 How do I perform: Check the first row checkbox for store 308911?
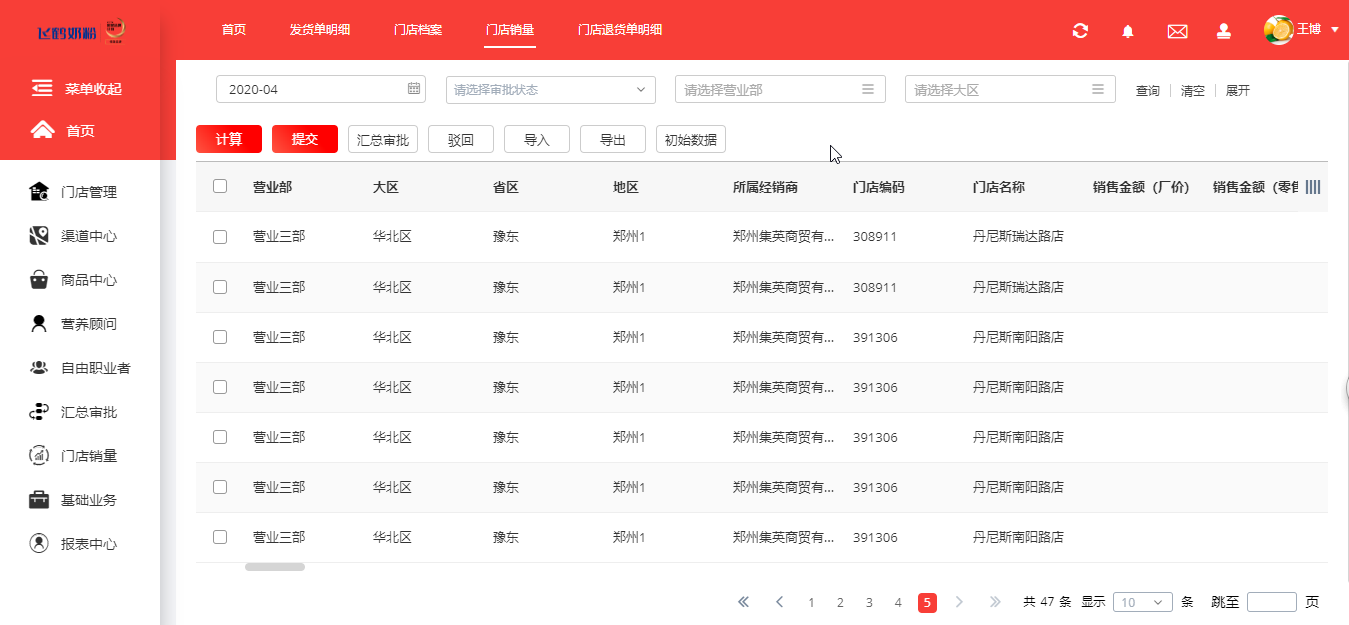(x=220, y=237)
